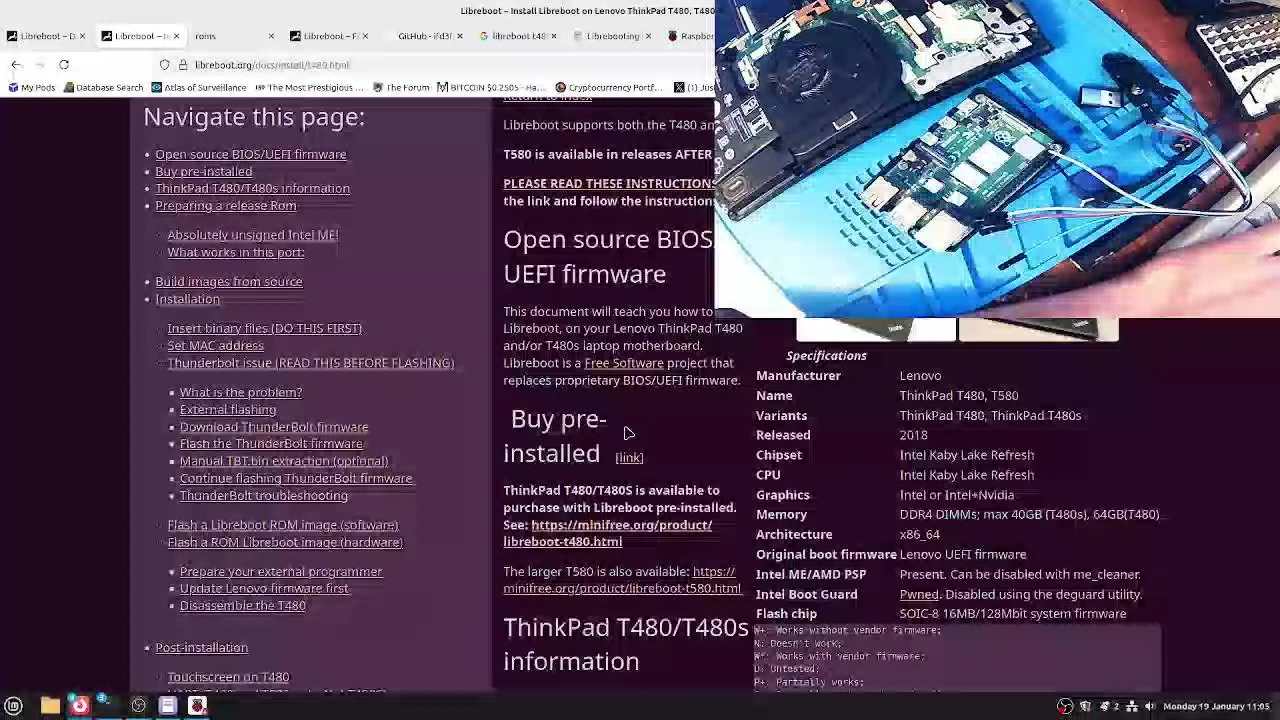This screenshot has height=720, width=1280.
Task: Open 'Disassemble the T480' link
Action: [x=242, y=606]
